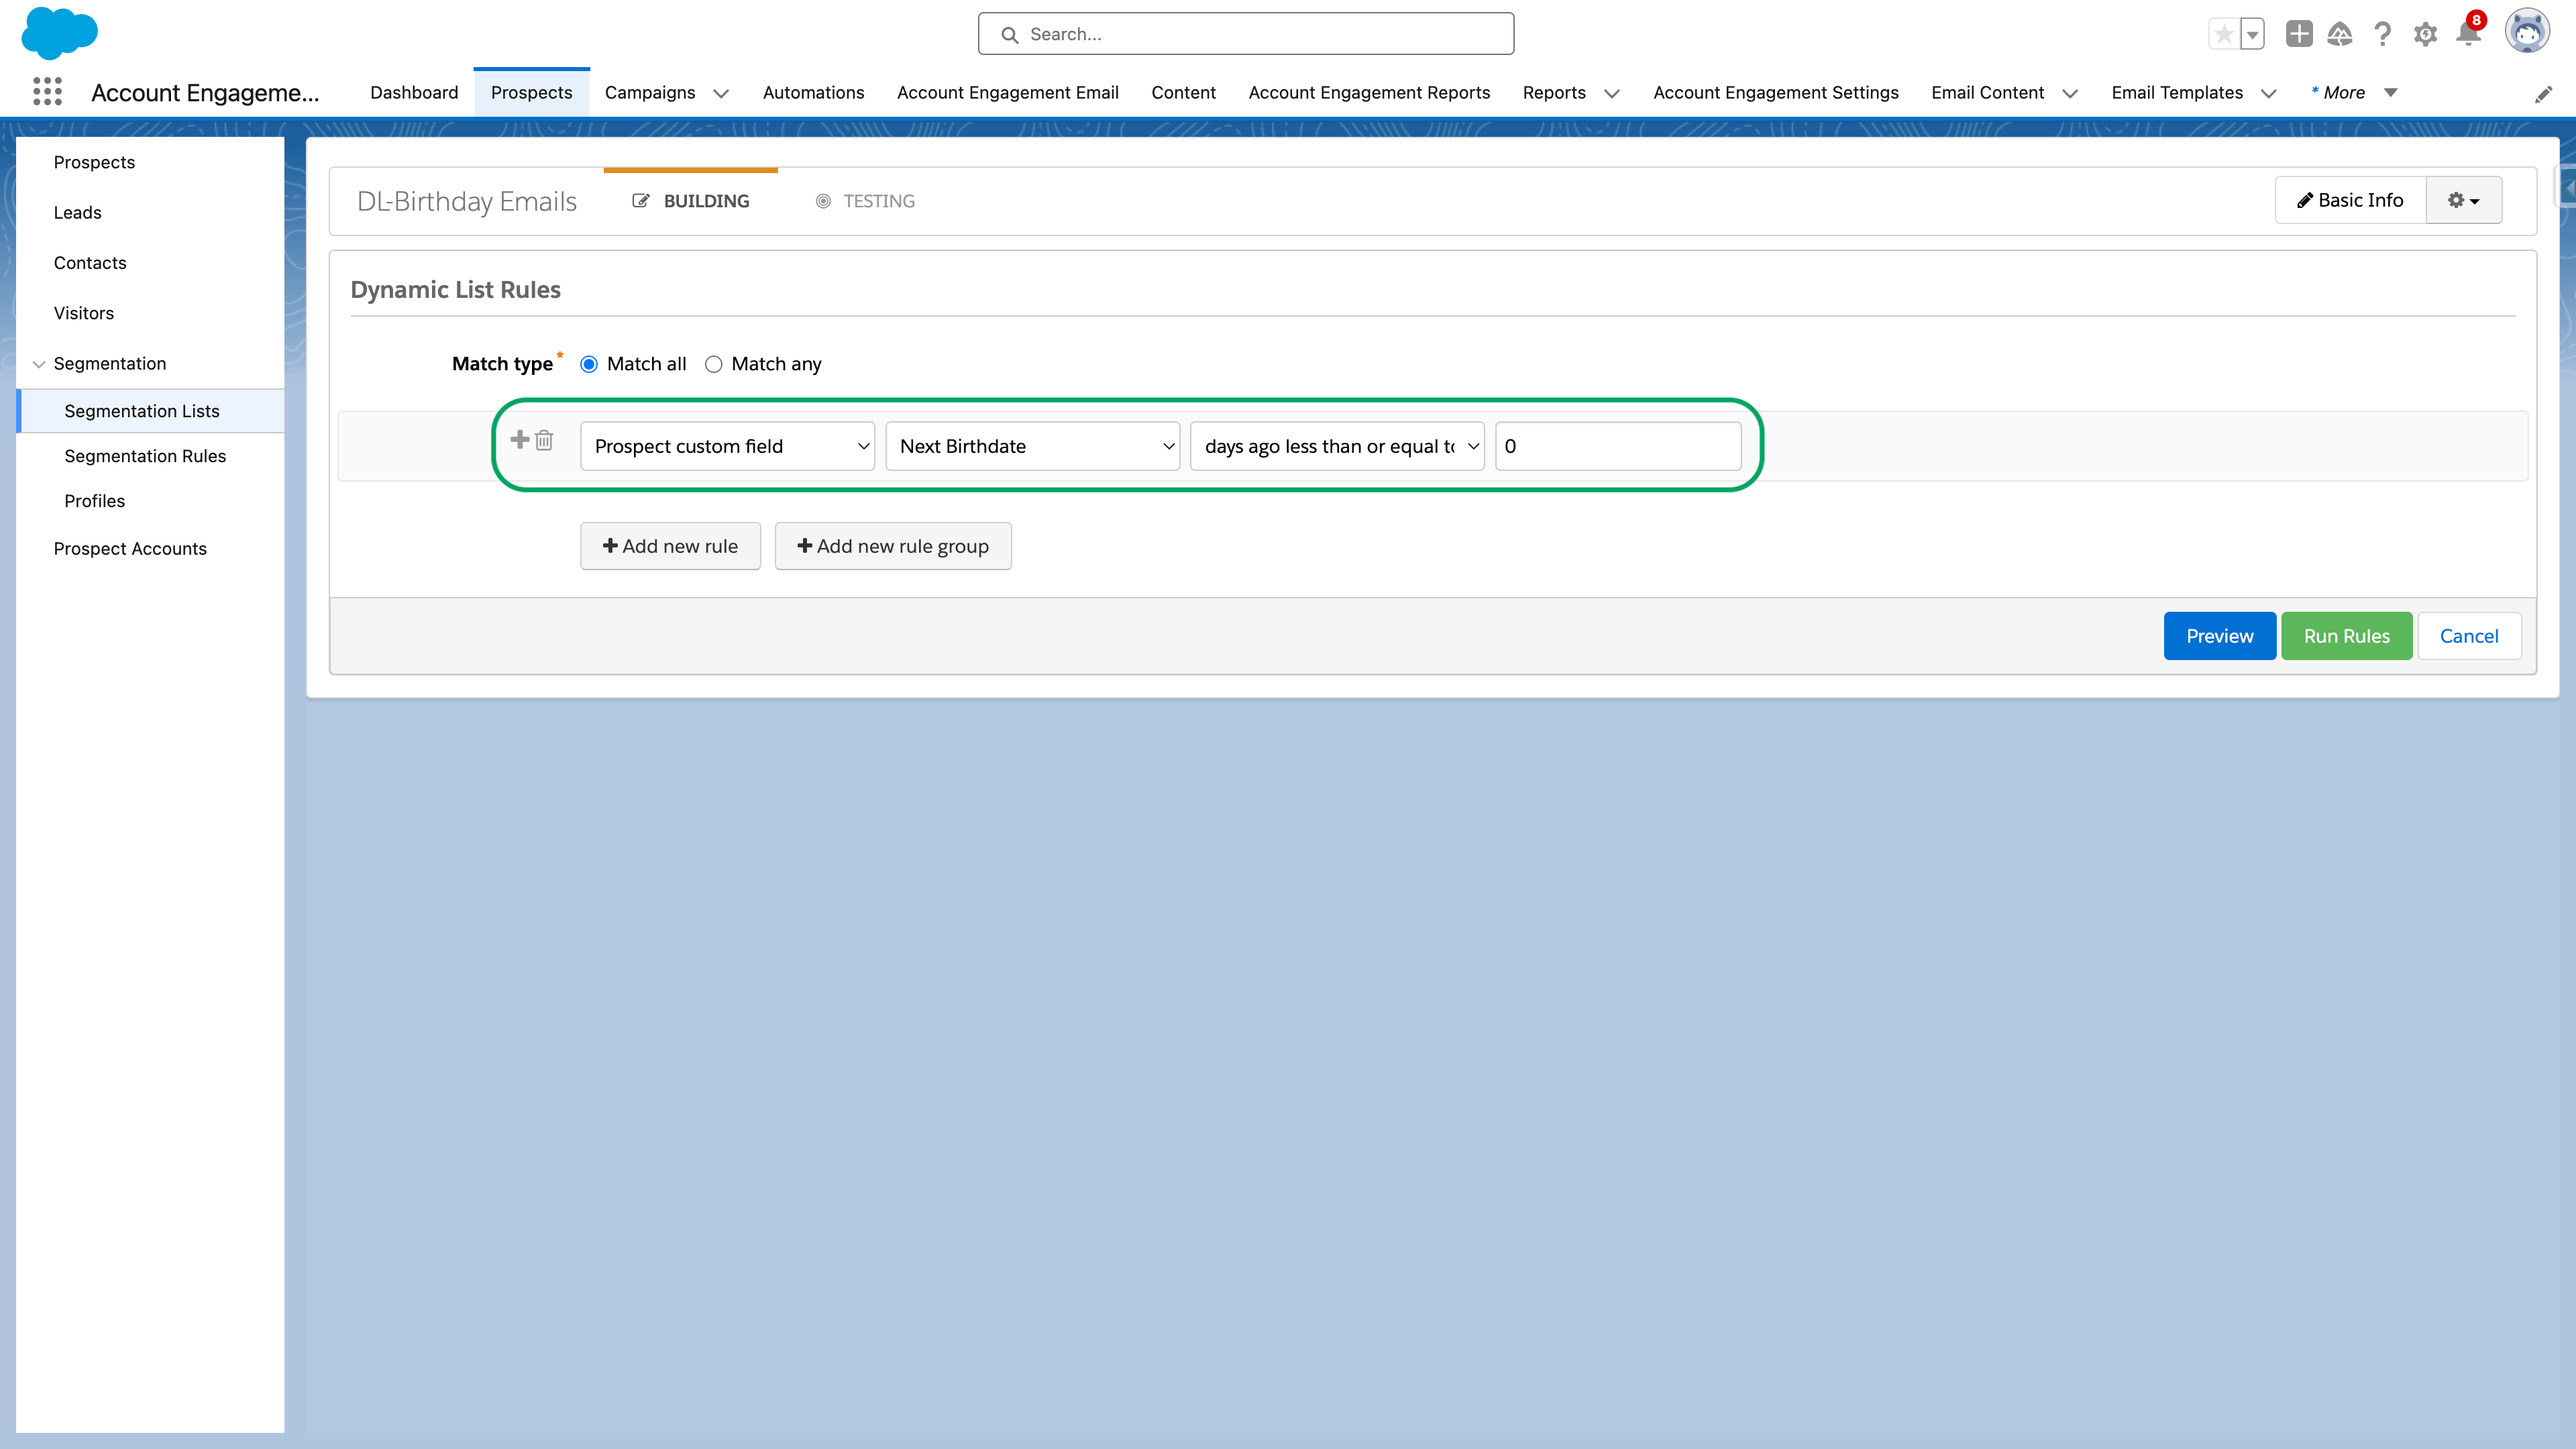Select the Match any radio button
Screen dimensions: 2576x1449
[x=713, y=364]
